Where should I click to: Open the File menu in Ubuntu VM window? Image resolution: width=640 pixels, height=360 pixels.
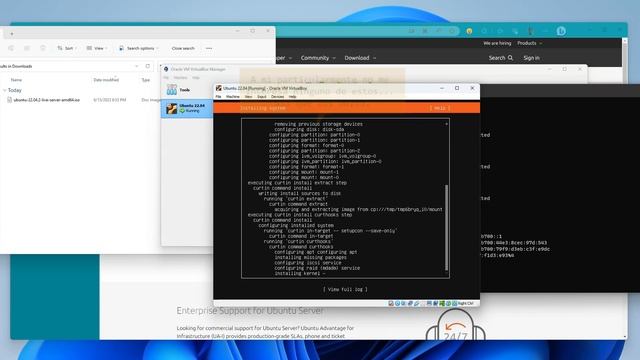pyautogui.click(x=218, y=97)
